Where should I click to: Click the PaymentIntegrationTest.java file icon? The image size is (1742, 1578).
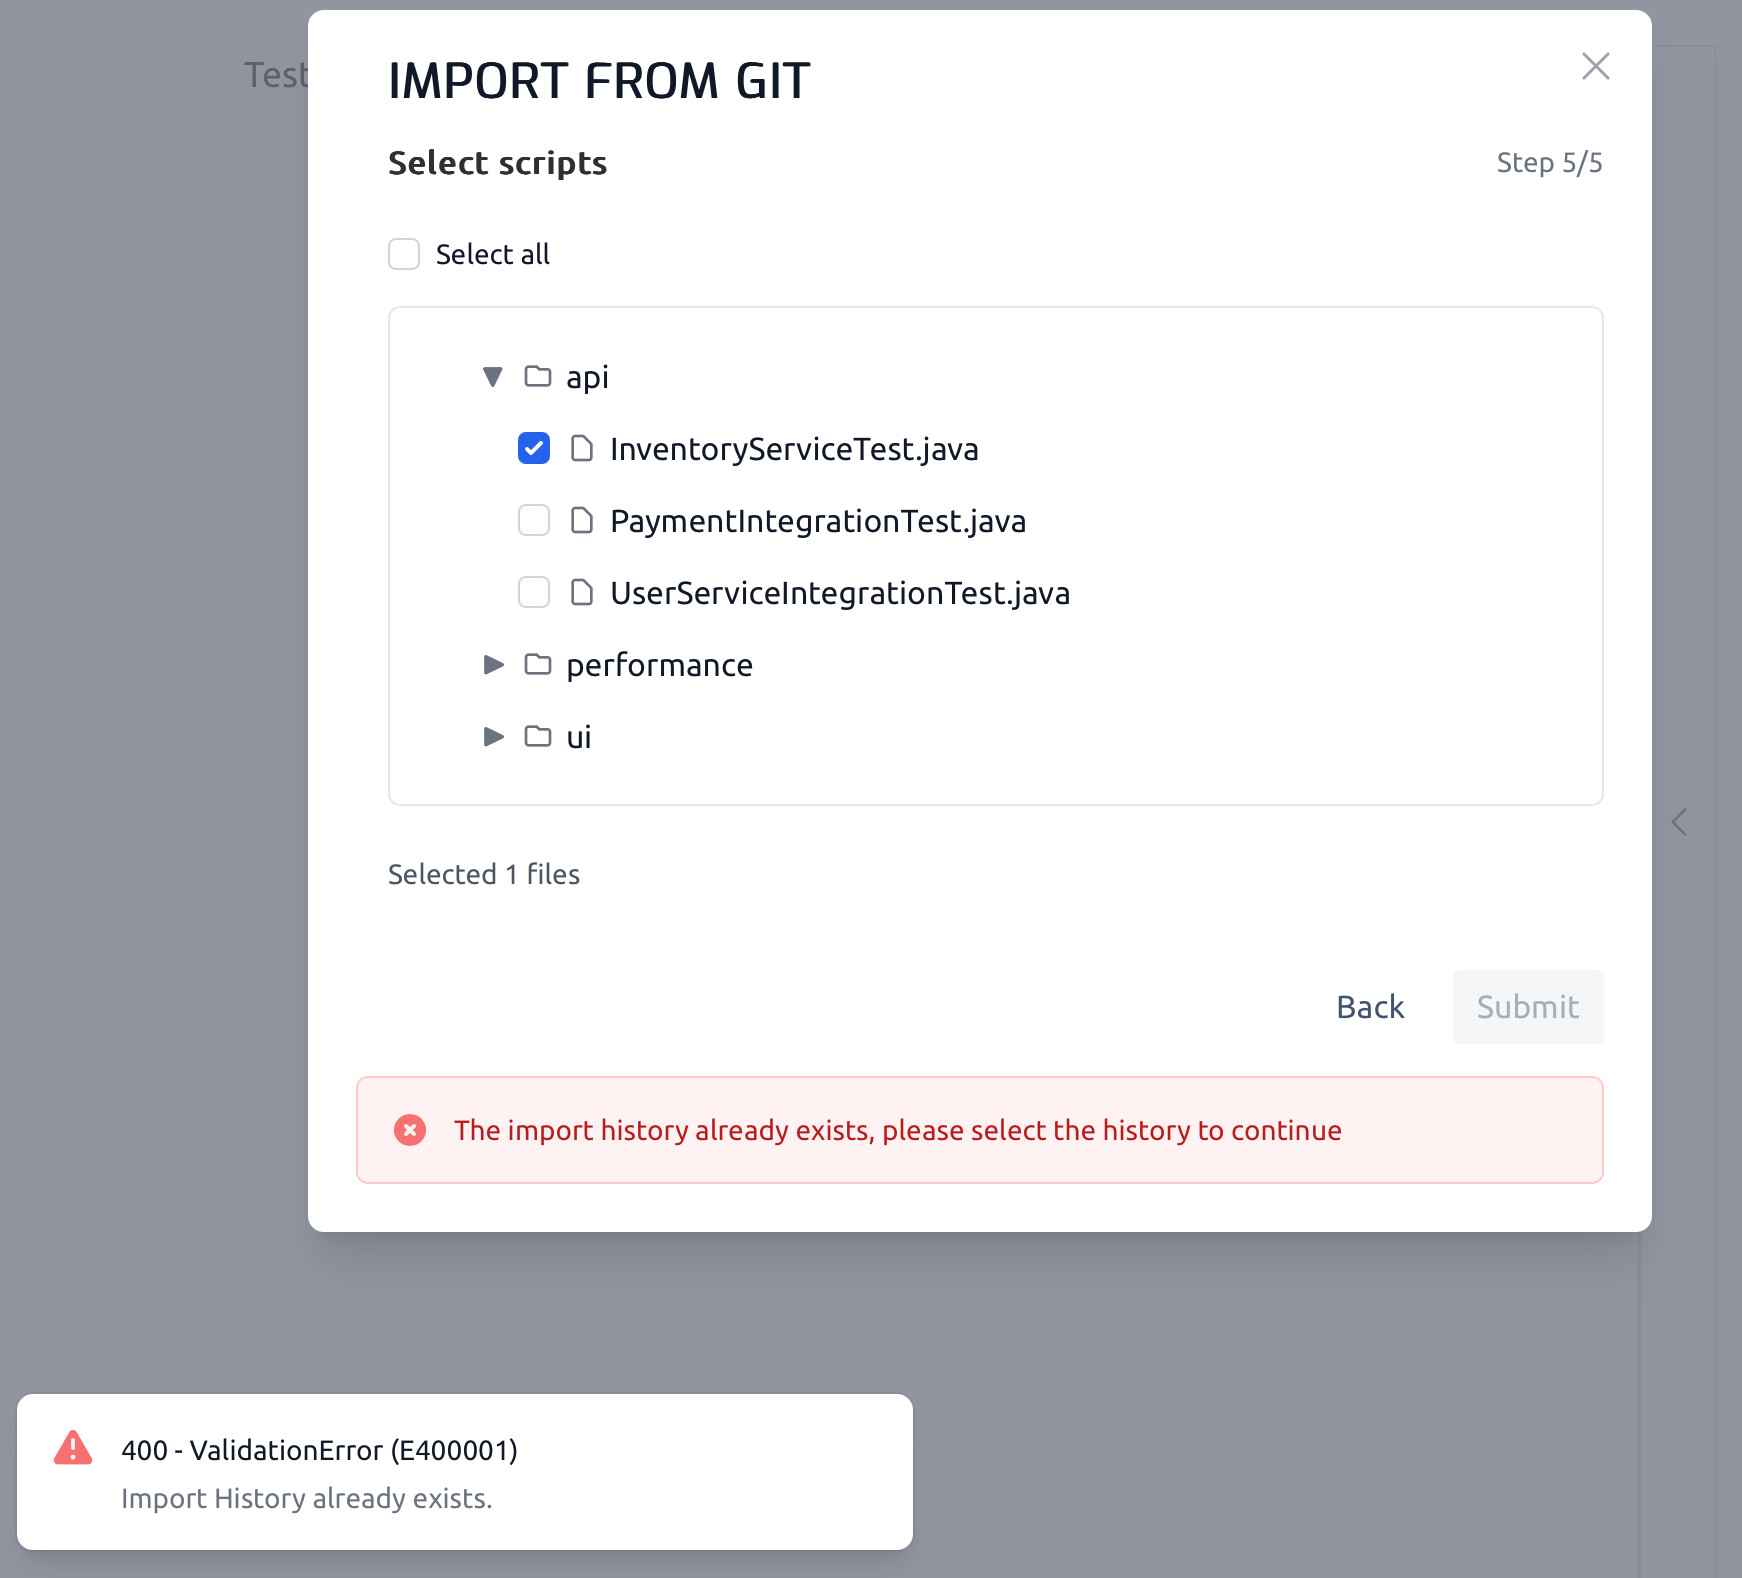(582, 520)
